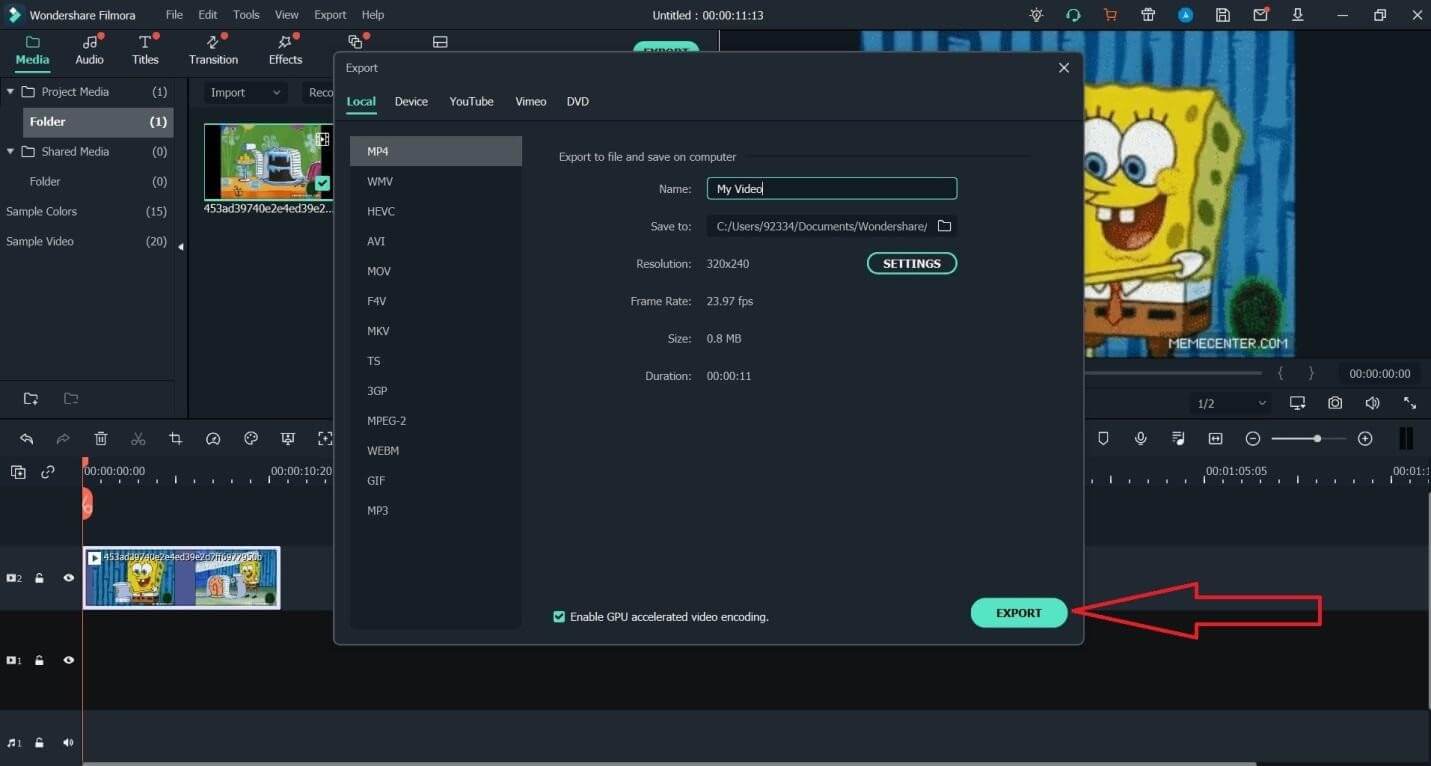Click the gift box icon

1148,15
